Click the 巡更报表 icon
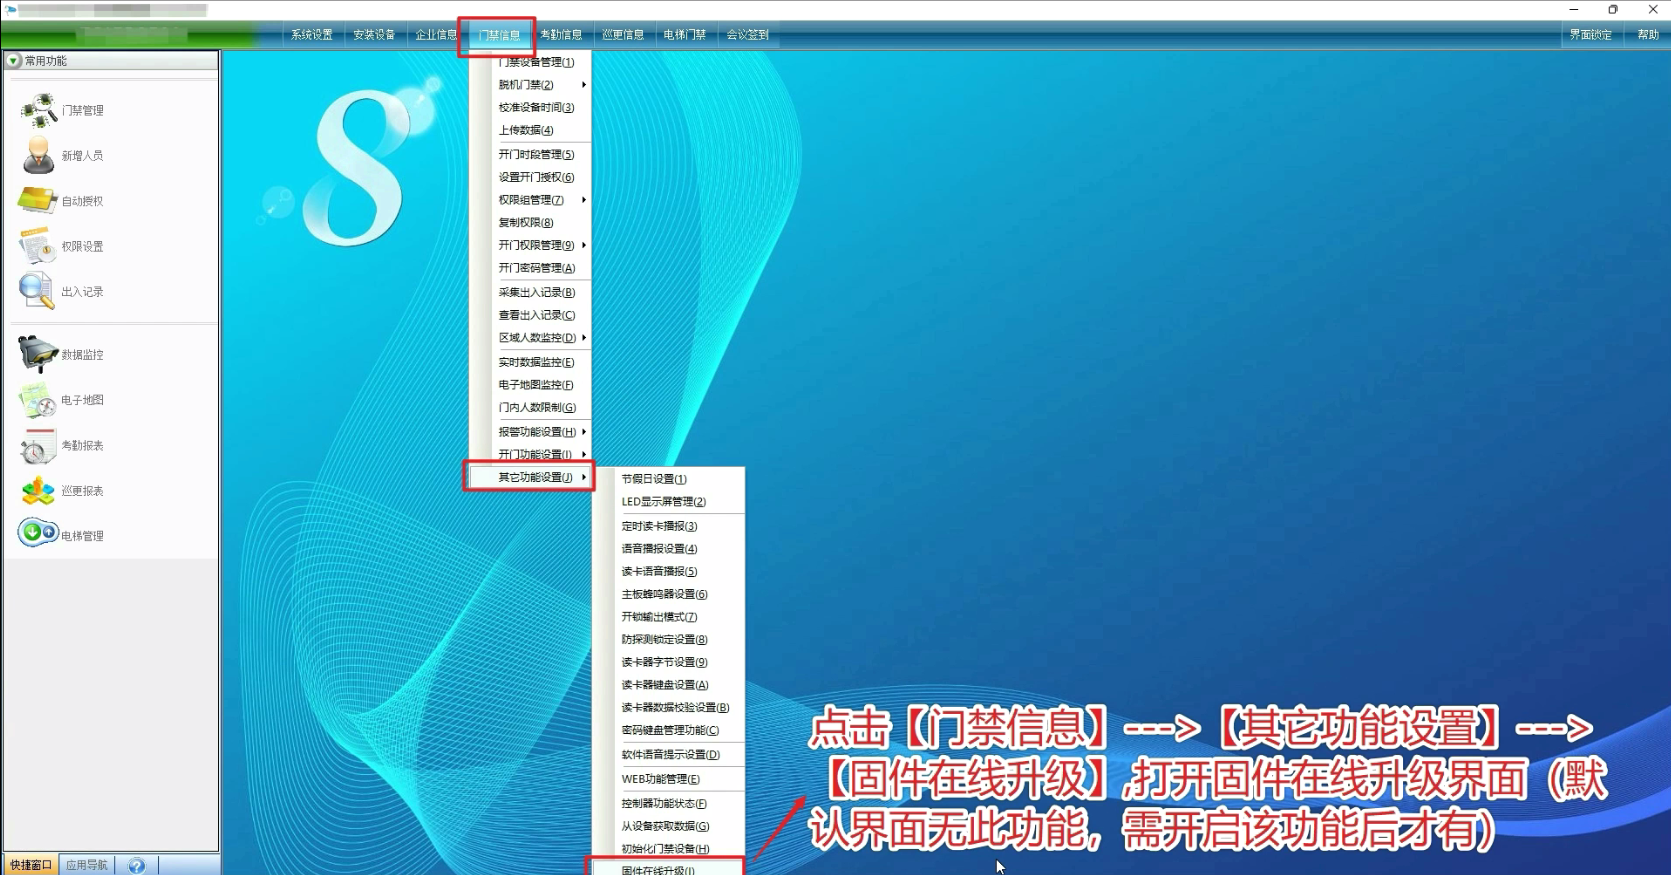Viewport: 1671px width, 875px height. coord(38,491)
